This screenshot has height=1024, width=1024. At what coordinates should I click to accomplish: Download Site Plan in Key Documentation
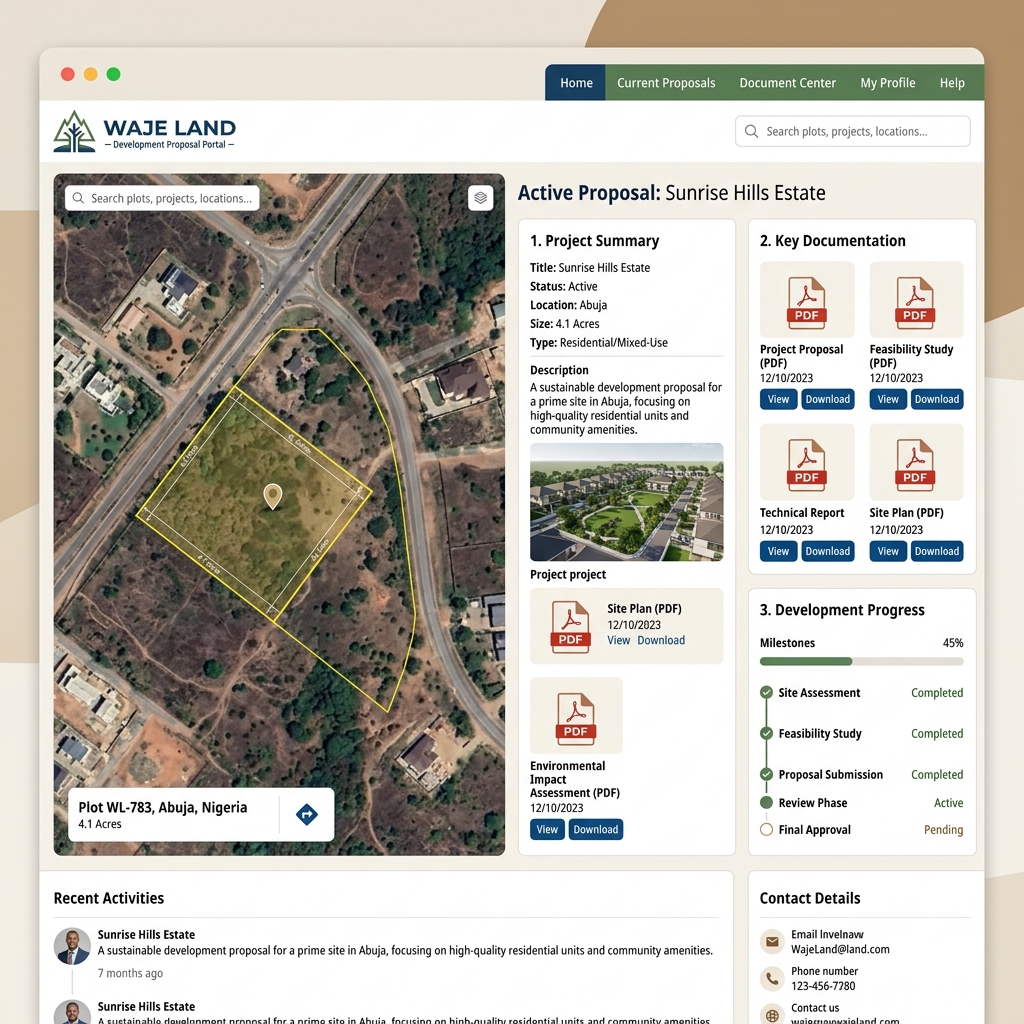(936, 551)
